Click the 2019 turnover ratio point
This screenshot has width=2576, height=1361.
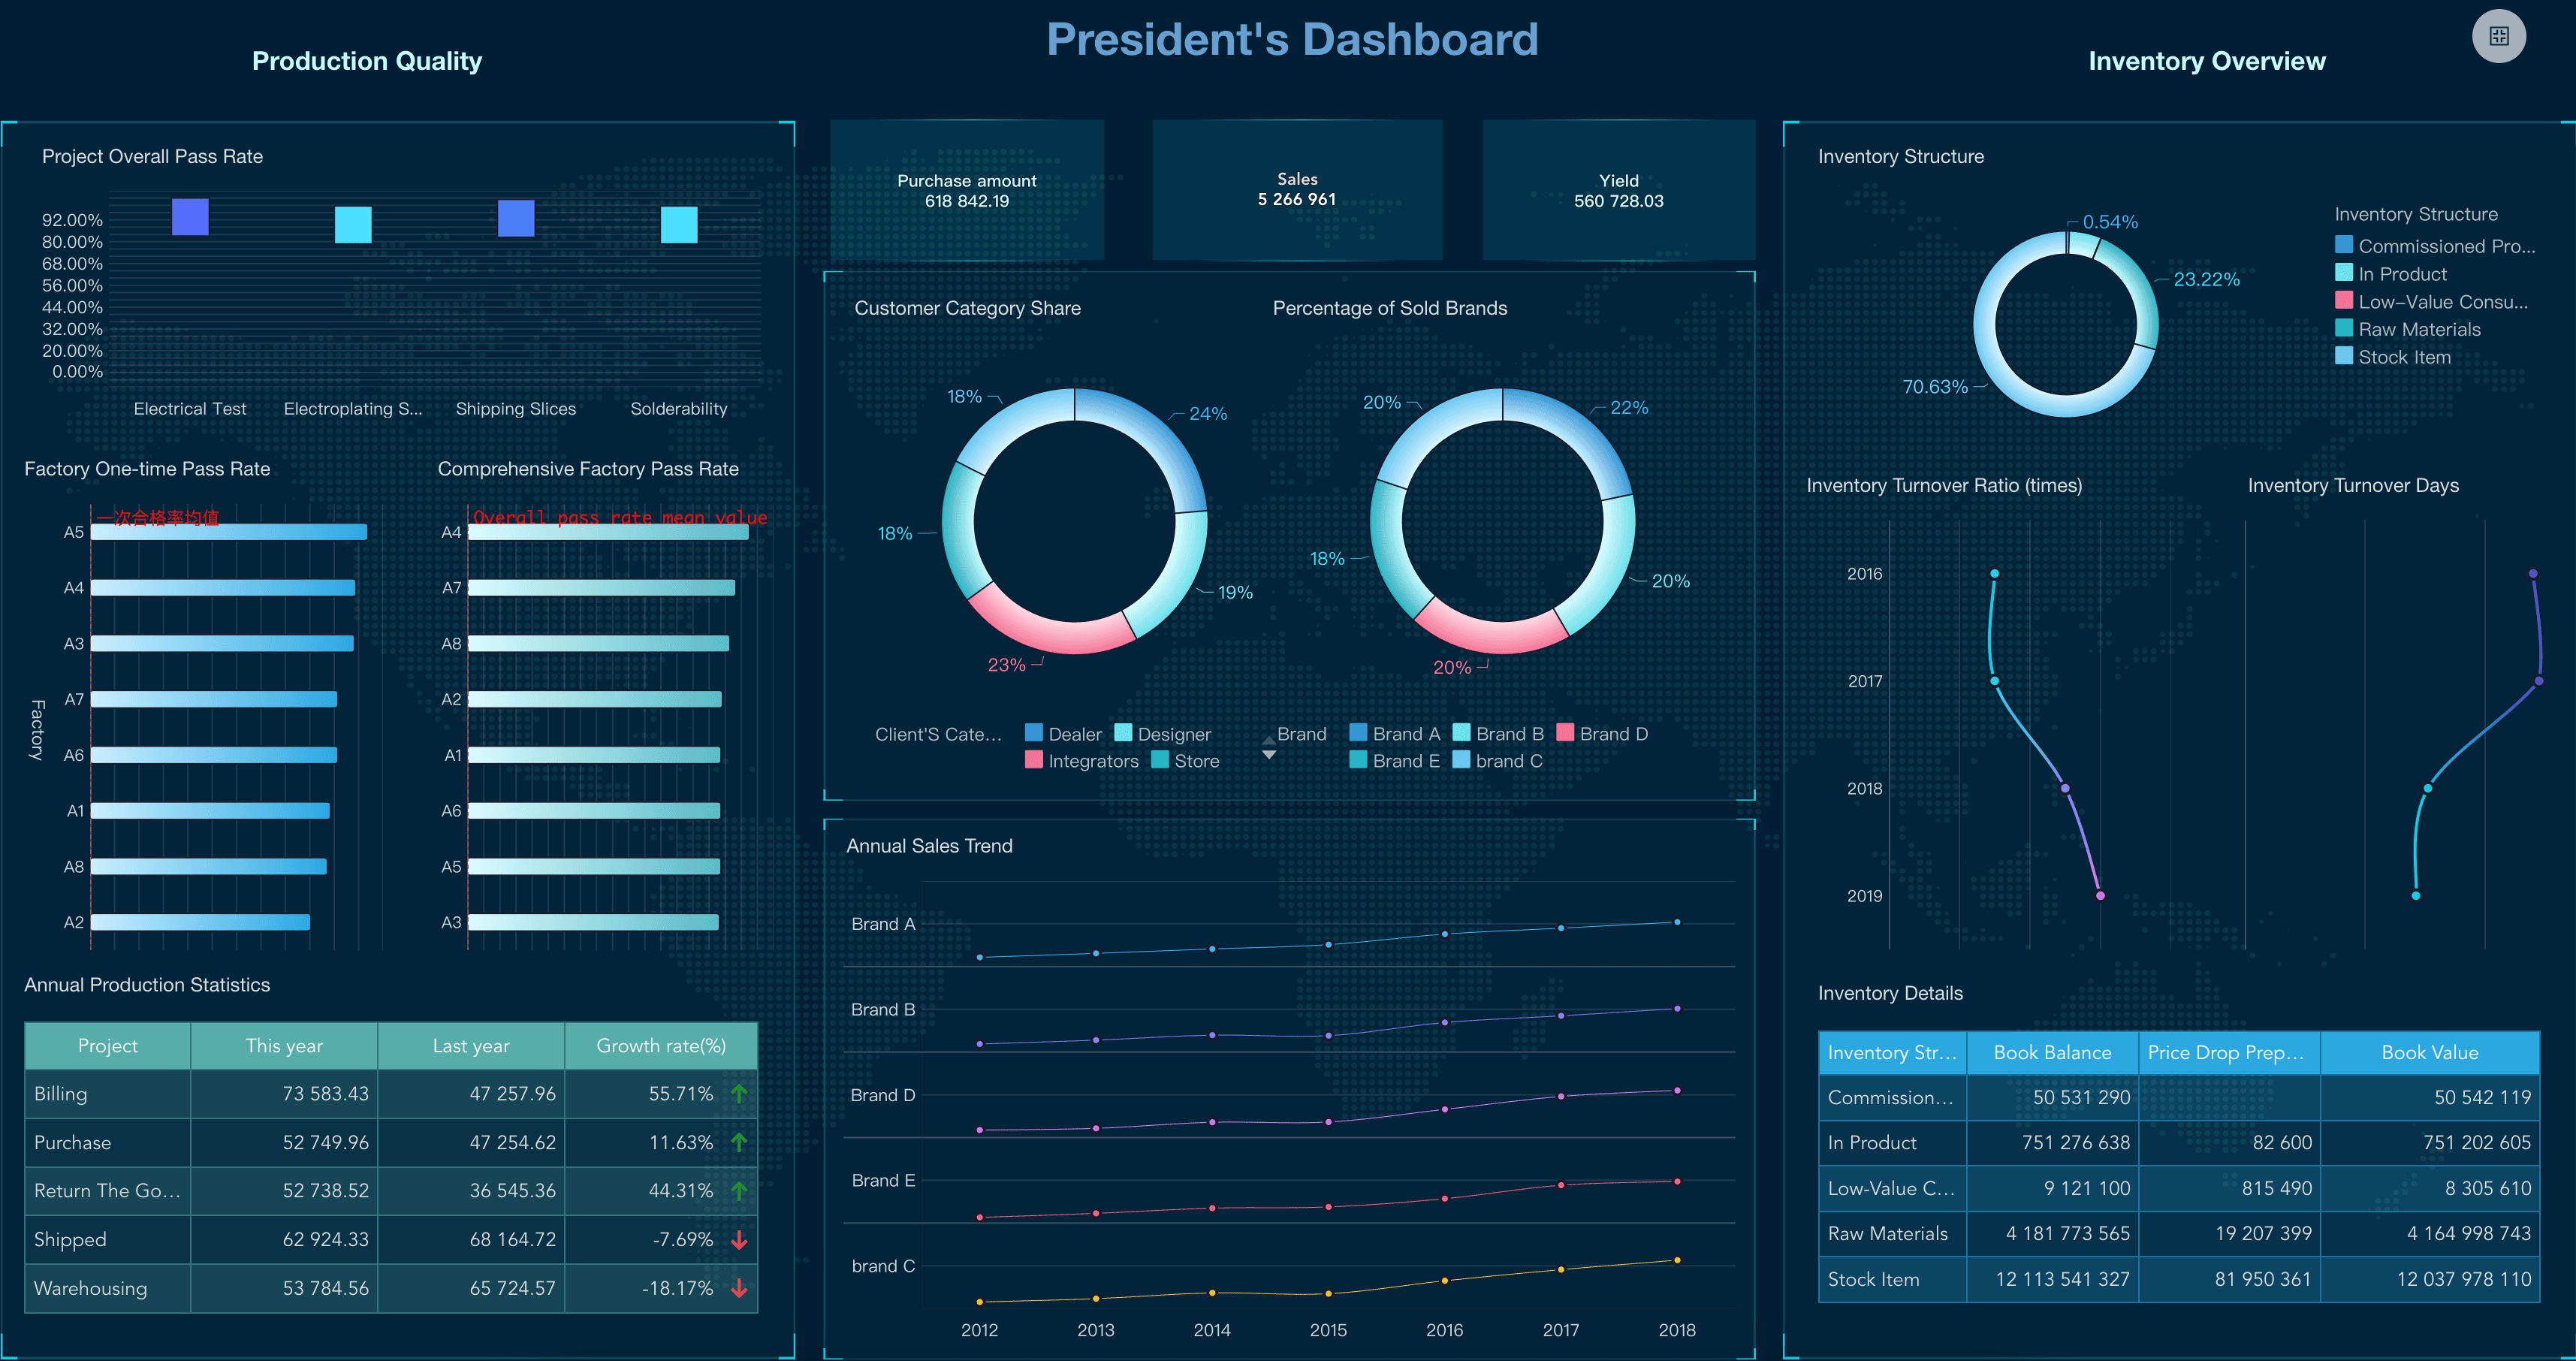point(2100,896)
